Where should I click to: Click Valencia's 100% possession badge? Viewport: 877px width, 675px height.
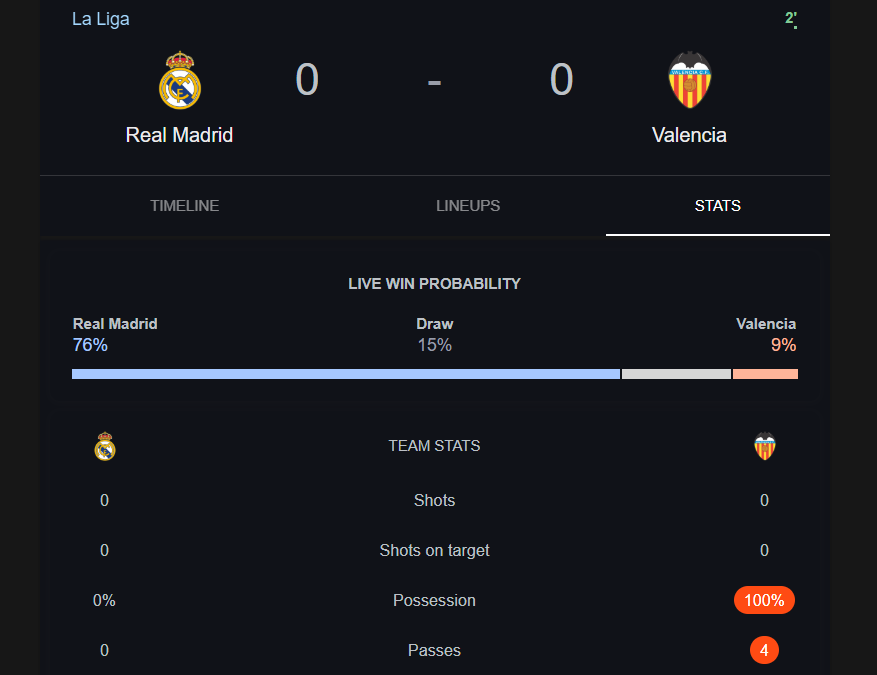click(x=764, y=600)
